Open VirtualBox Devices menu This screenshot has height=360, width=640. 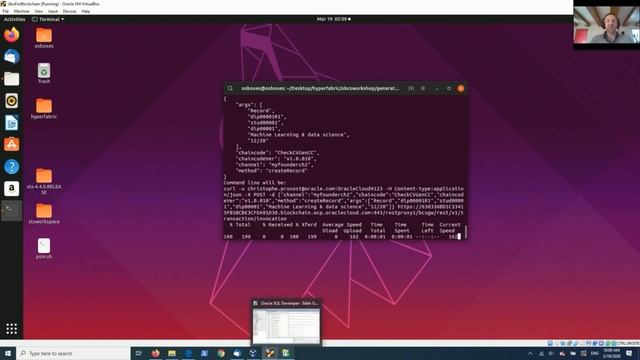coord(69,11)
